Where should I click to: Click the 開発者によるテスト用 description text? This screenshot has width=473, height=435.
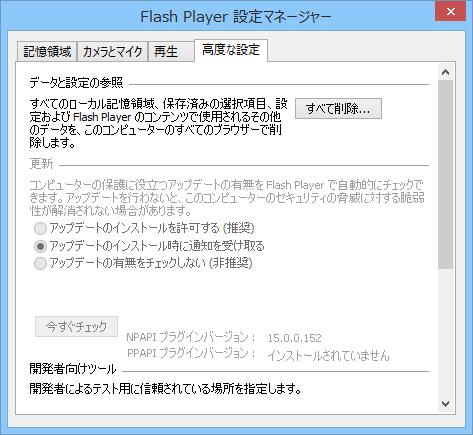pyautogui.click(x=165, y=389)
